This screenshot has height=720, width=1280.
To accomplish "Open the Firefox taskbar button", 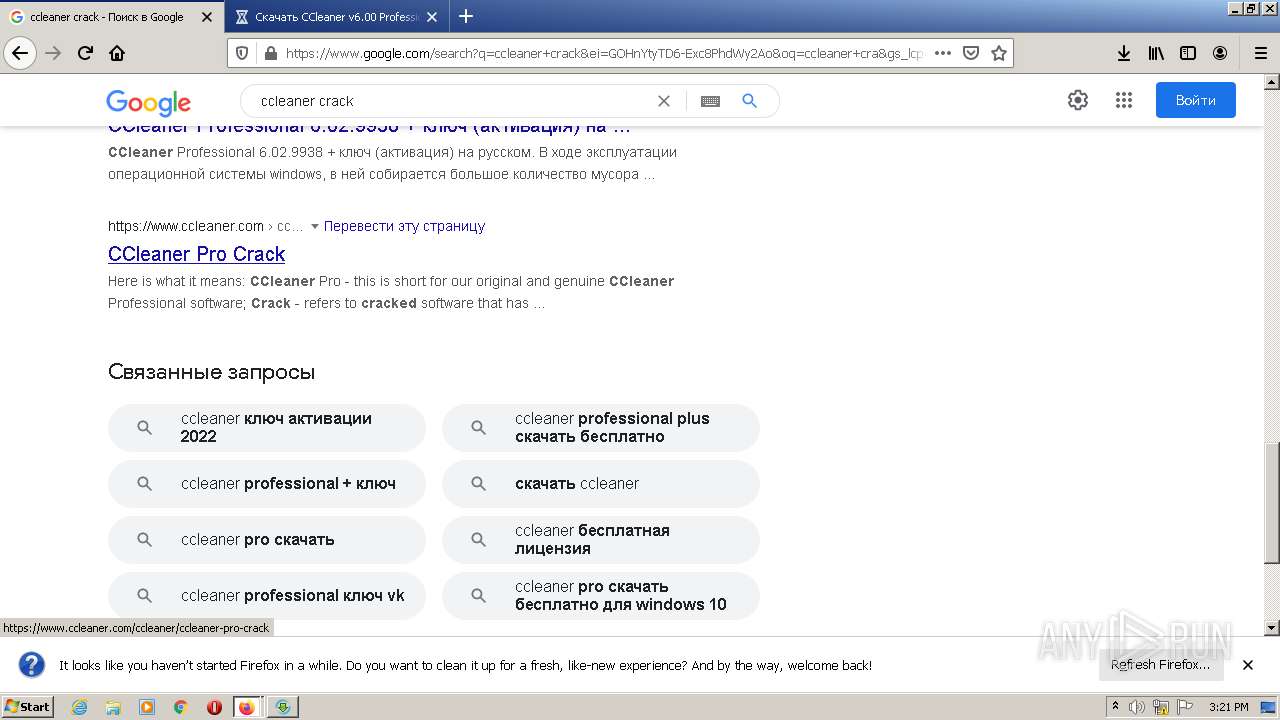I will point(247,707).
